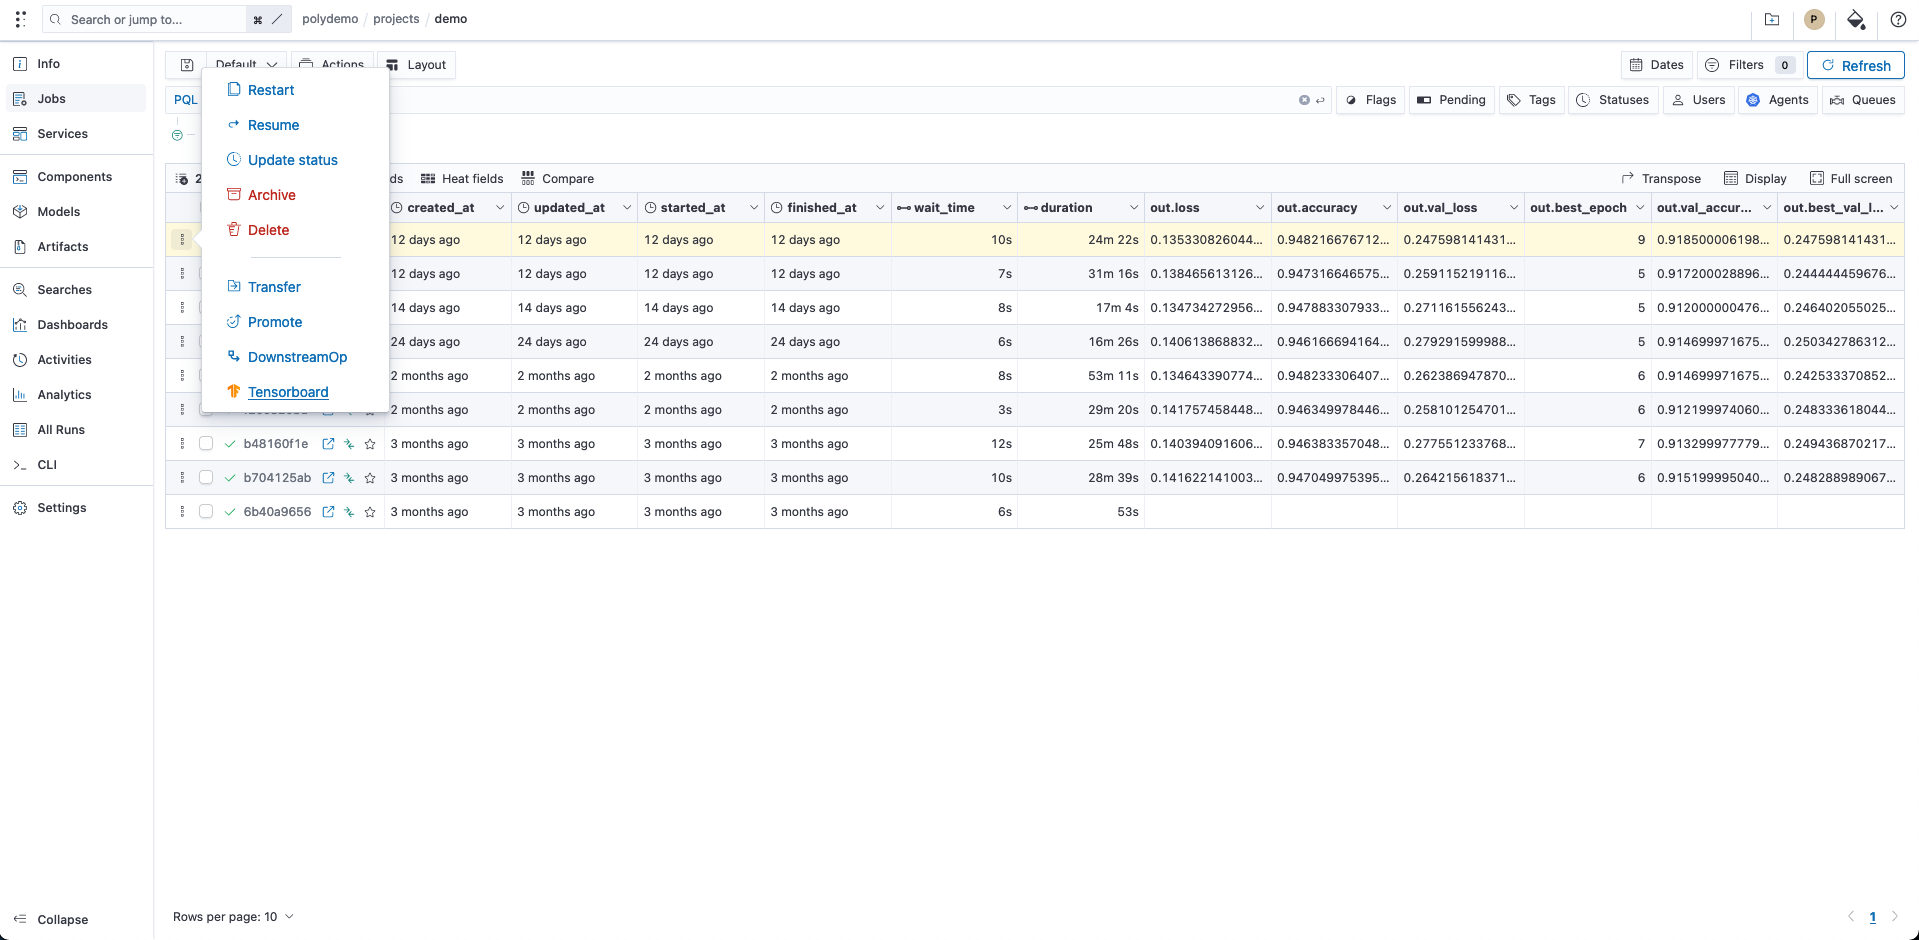This screenshot has height=940, width=1919.
Task: Open the app grid icon at top left
Action: coord(20,19)
